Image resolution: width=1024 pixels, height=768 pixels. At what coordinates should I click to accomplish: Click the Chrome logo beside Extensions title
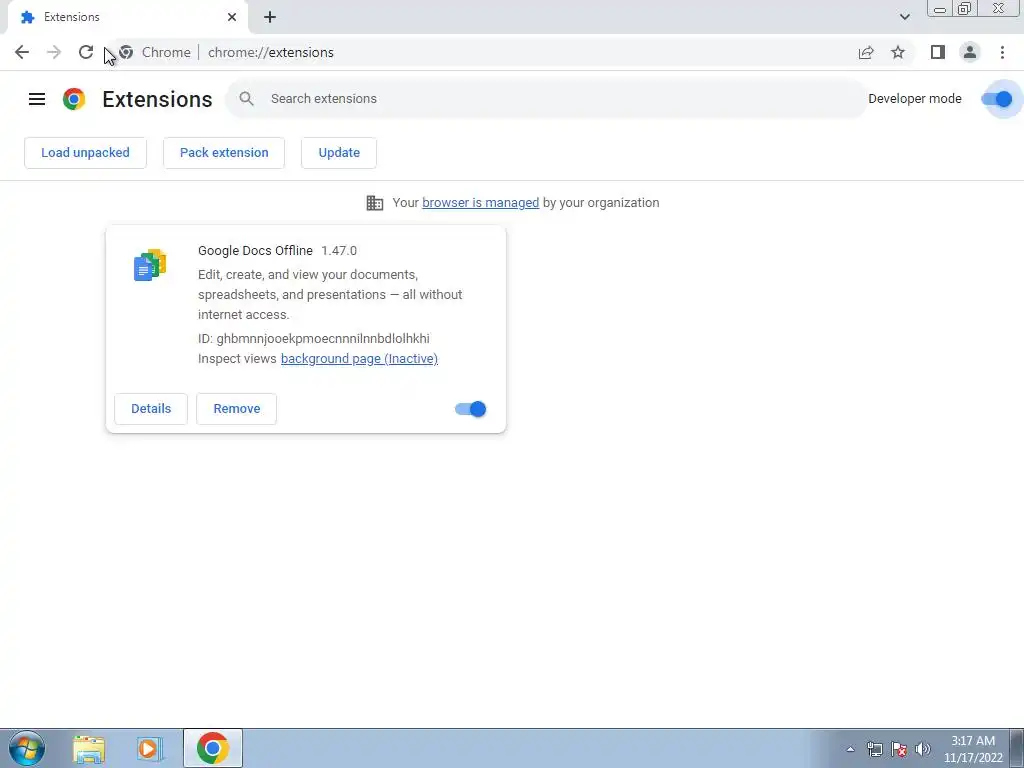tap(74, 99)
